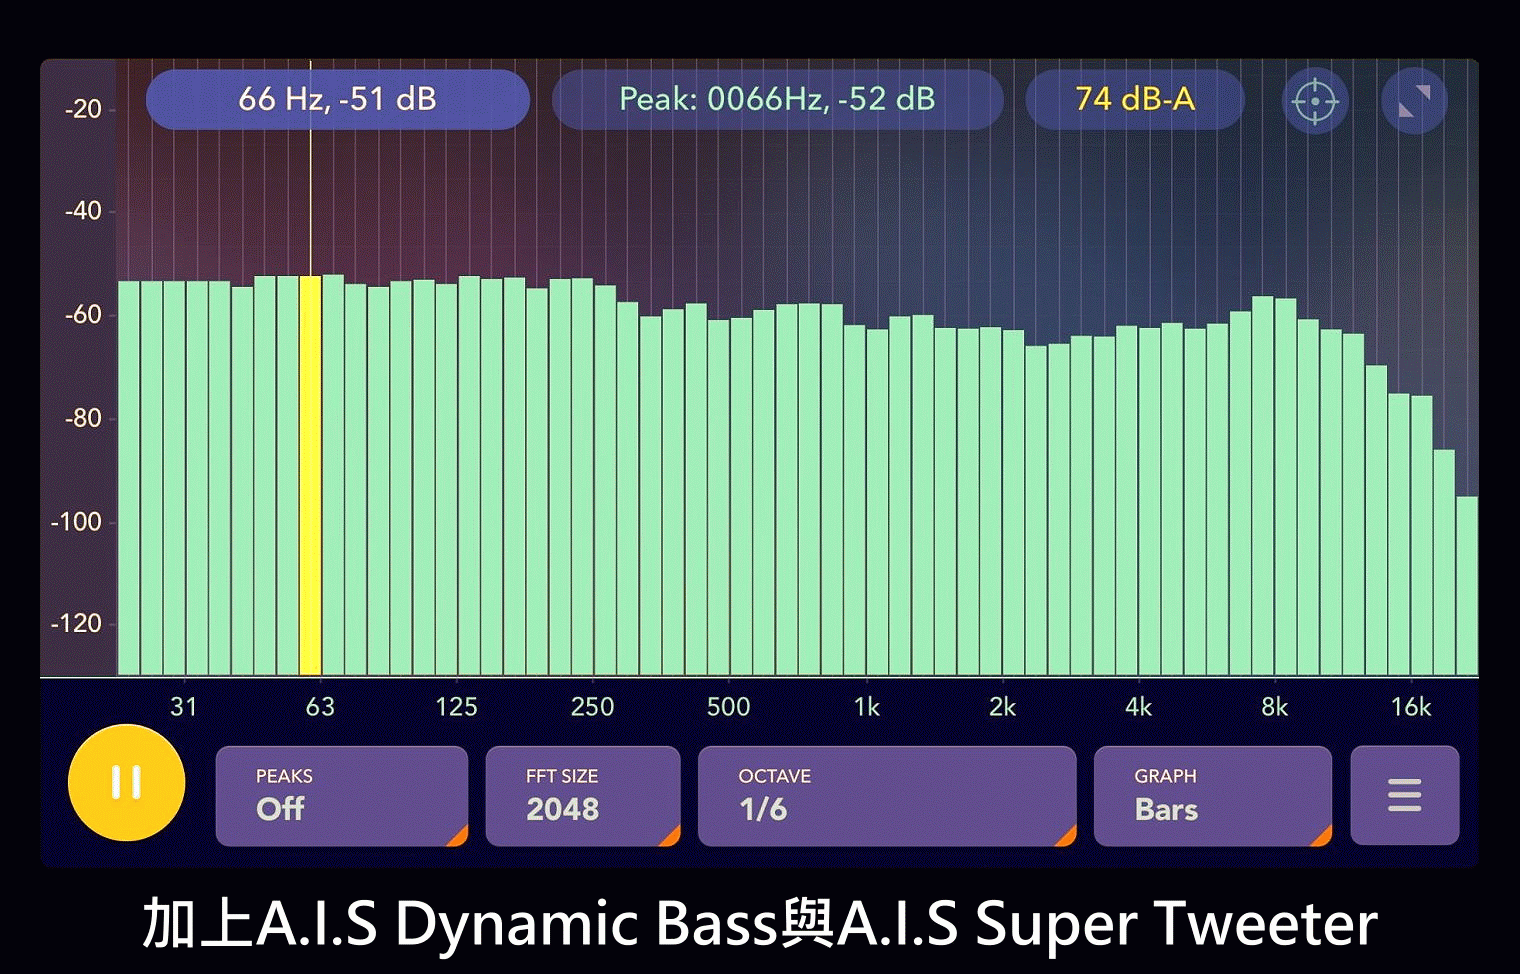Open the OCTAVE 1/6 dropdown

[x=887, y=796]
